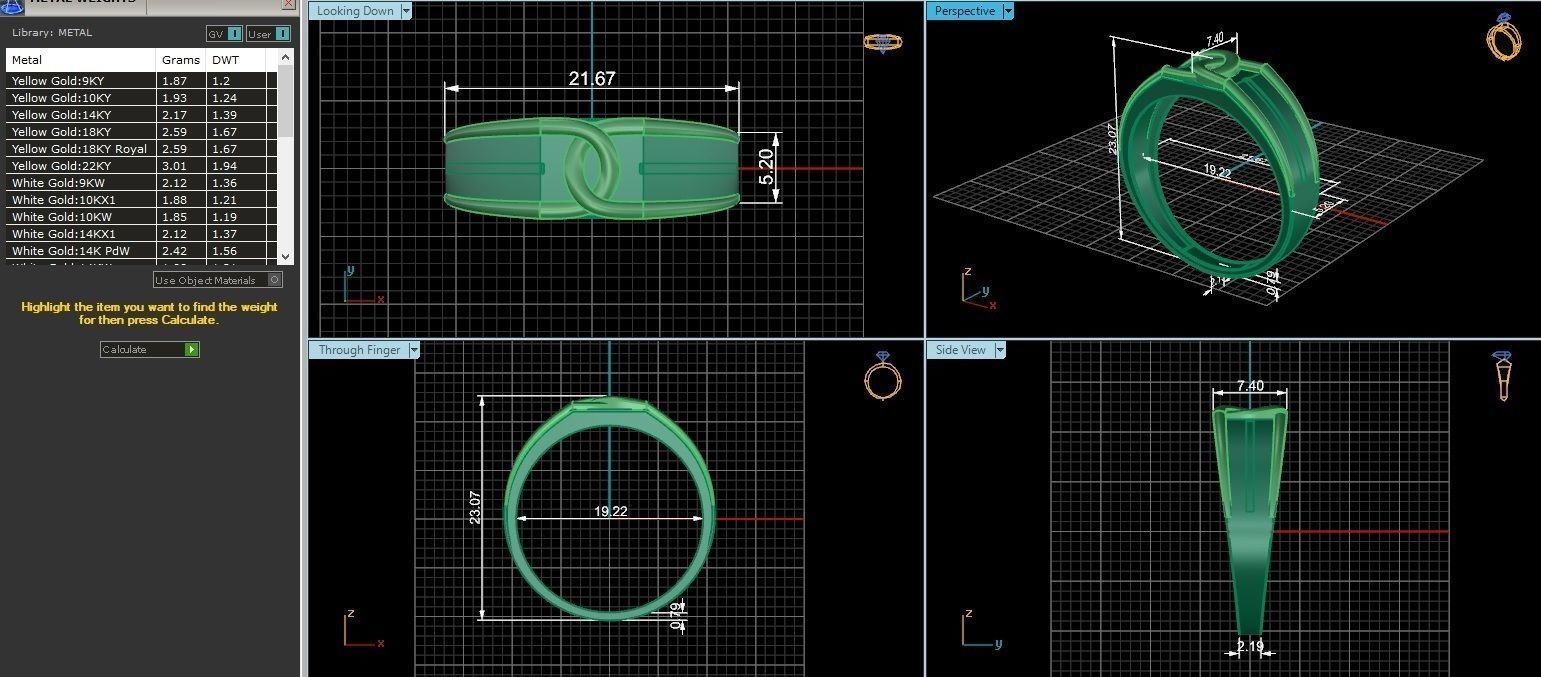Select the White Gold:10KW row
The width and height of the screenshot is (1541, 677).
pyautogui.click(x=142, y=217)
